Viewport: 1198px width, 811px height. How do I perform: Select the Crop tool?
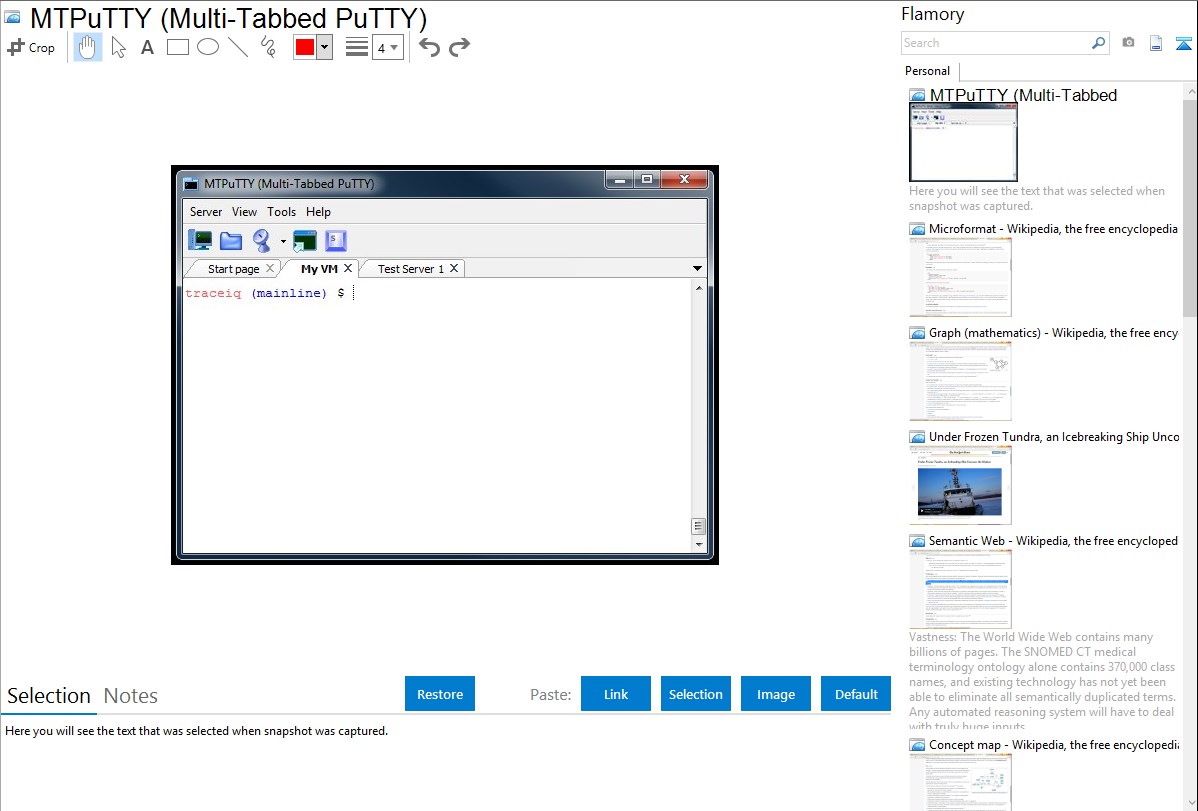click(31, 47)
